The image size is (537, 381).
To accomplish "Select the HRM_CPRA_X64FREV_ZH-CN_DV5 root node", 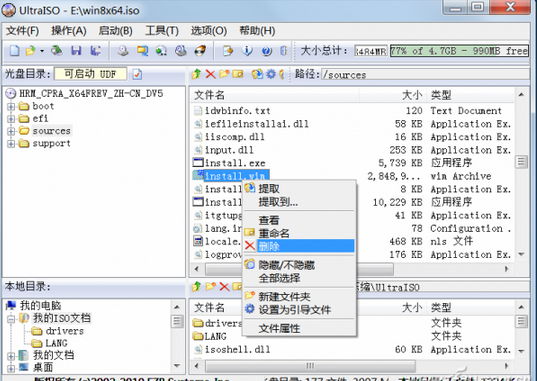I will coord(91,93).
